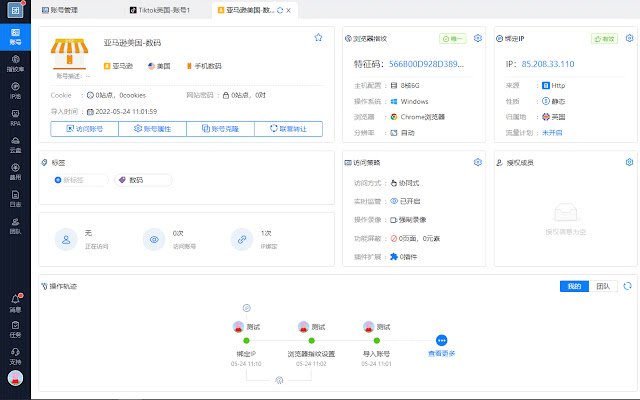
Task: Refresh the 操作轨迹 timeline
Action: pyautogui.click(x=627, y=286)
